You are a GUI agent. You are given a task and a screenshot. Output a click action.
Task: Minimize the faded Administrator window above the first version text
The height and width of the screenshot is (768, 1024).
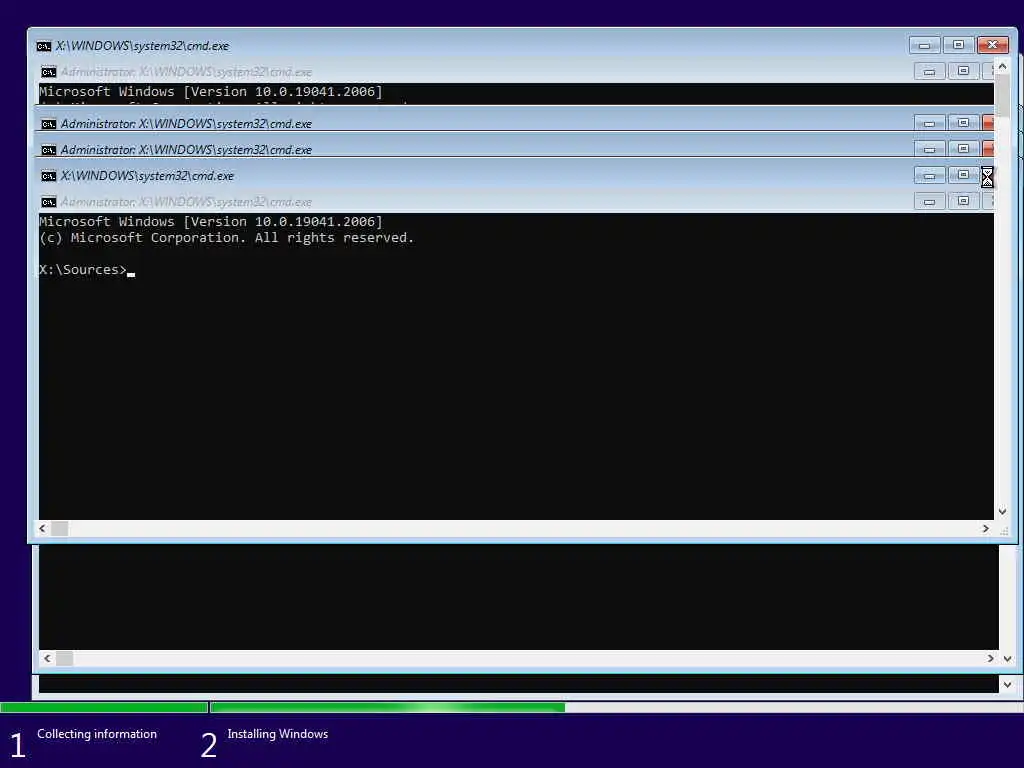(x=929, y=71)
